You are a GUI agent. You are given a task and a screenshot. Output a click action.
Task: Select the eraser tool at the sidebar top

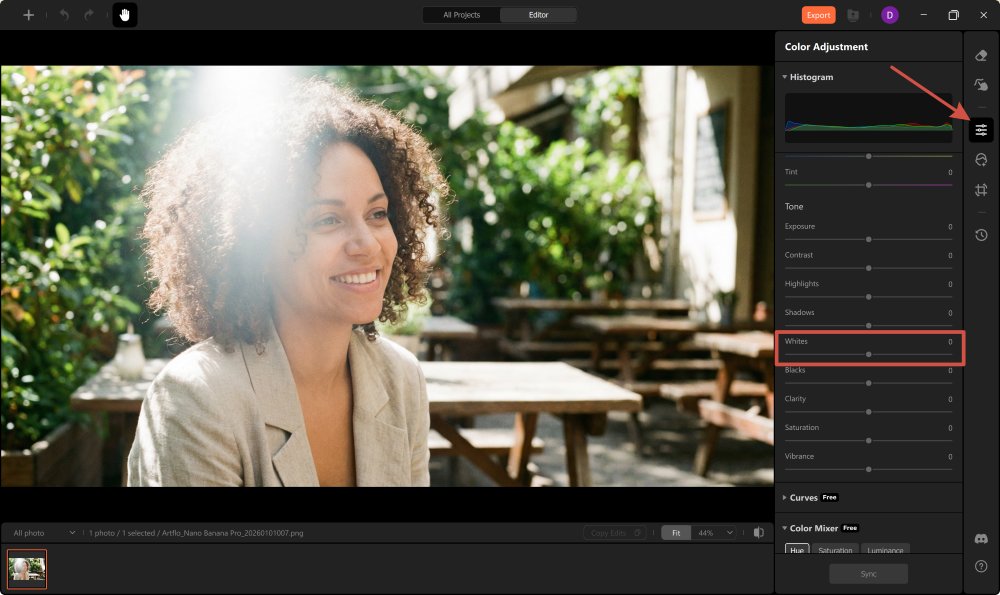point(981,56)
